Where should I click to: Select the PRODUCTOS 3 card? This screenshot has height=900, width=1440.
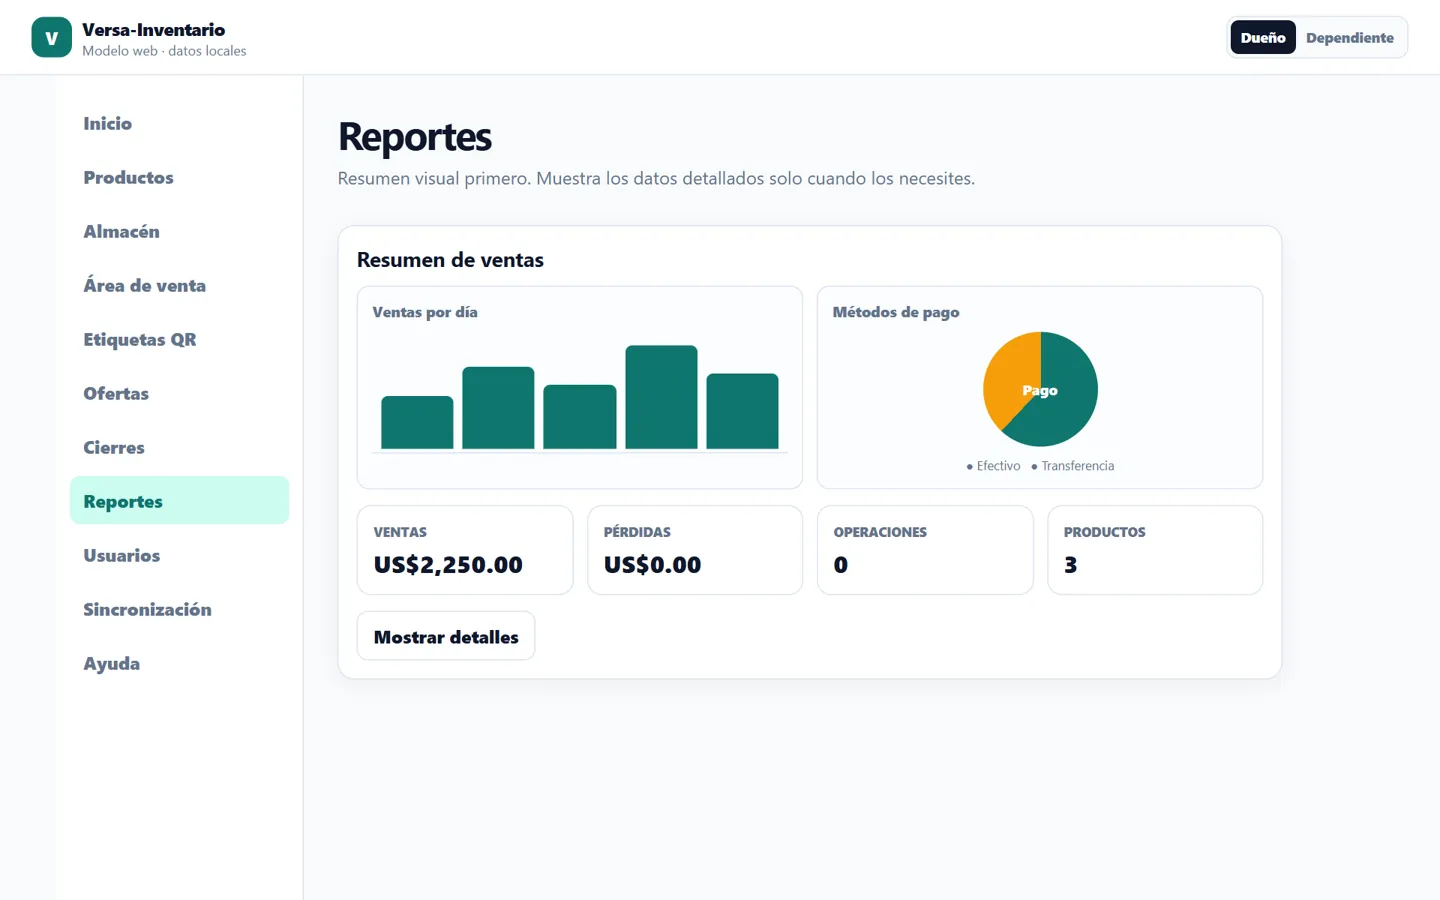pos(1155,550)
